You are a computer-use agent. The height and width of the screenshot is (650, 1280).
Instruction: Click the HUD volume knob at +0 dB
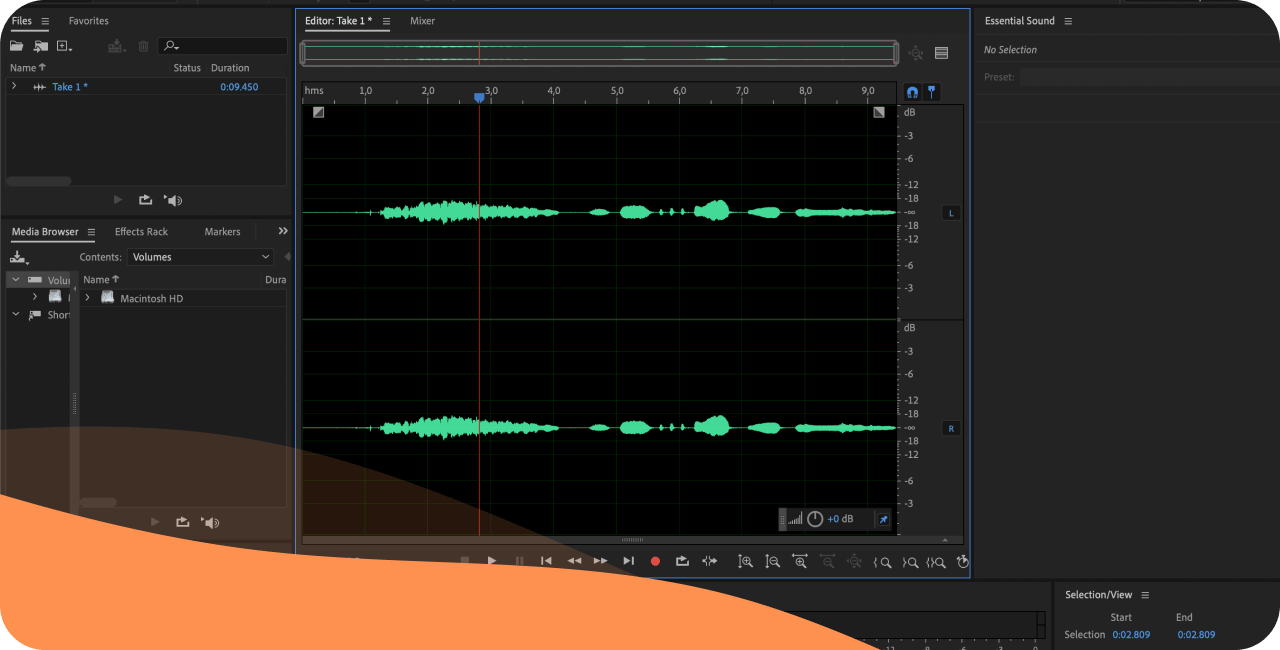(815, 519)
